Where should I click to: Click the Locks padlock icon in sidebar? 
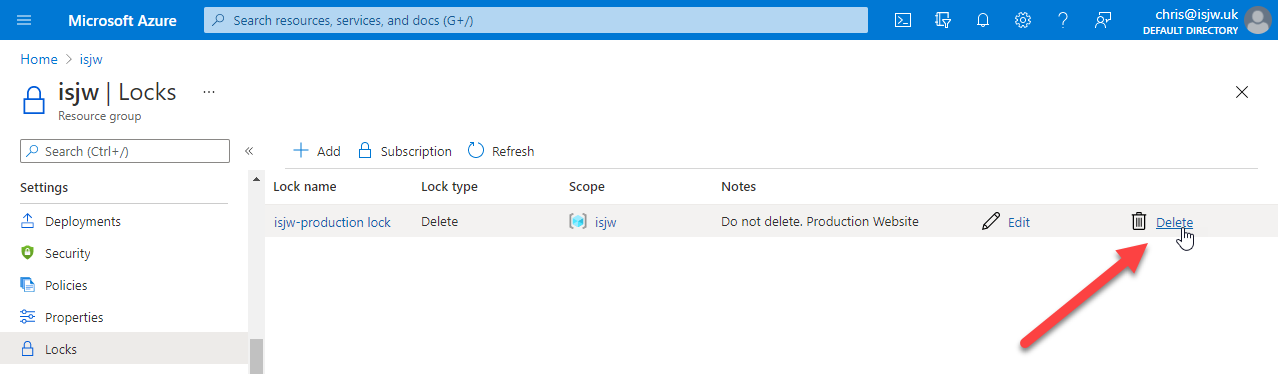(x=28, y=349)
